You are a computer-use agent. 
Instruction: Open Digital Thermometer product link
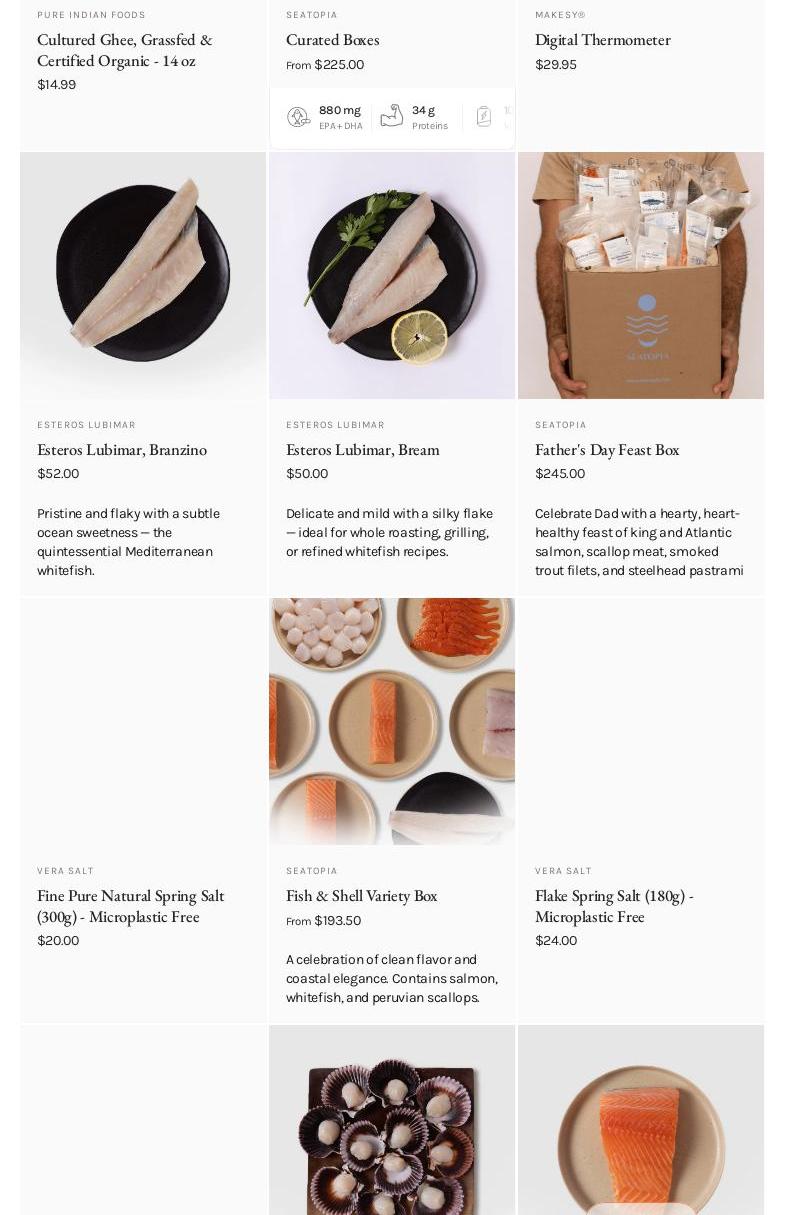(603, 39)
